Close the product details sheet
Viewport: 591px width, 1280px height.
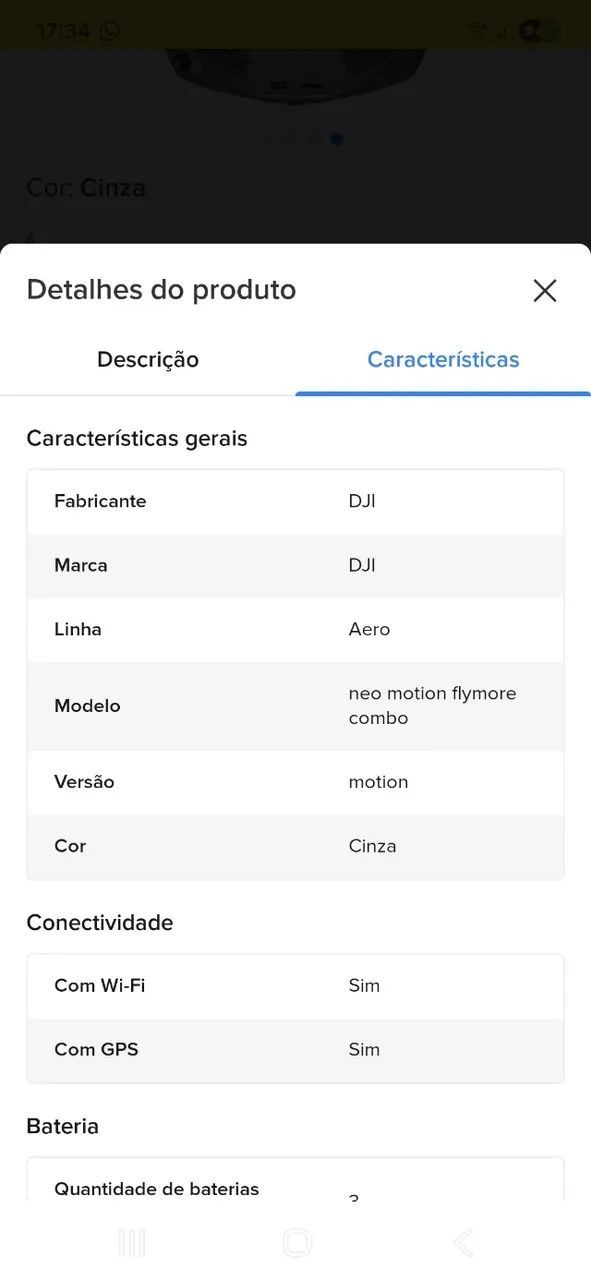[x=545, y=290]
